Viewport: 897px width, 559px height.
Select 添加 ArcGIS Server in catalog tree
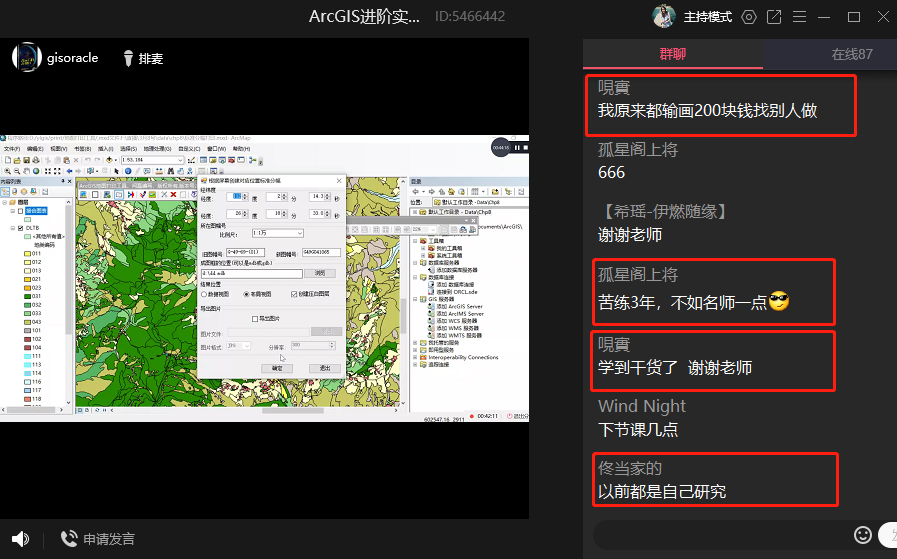click(x=455, y=307)
